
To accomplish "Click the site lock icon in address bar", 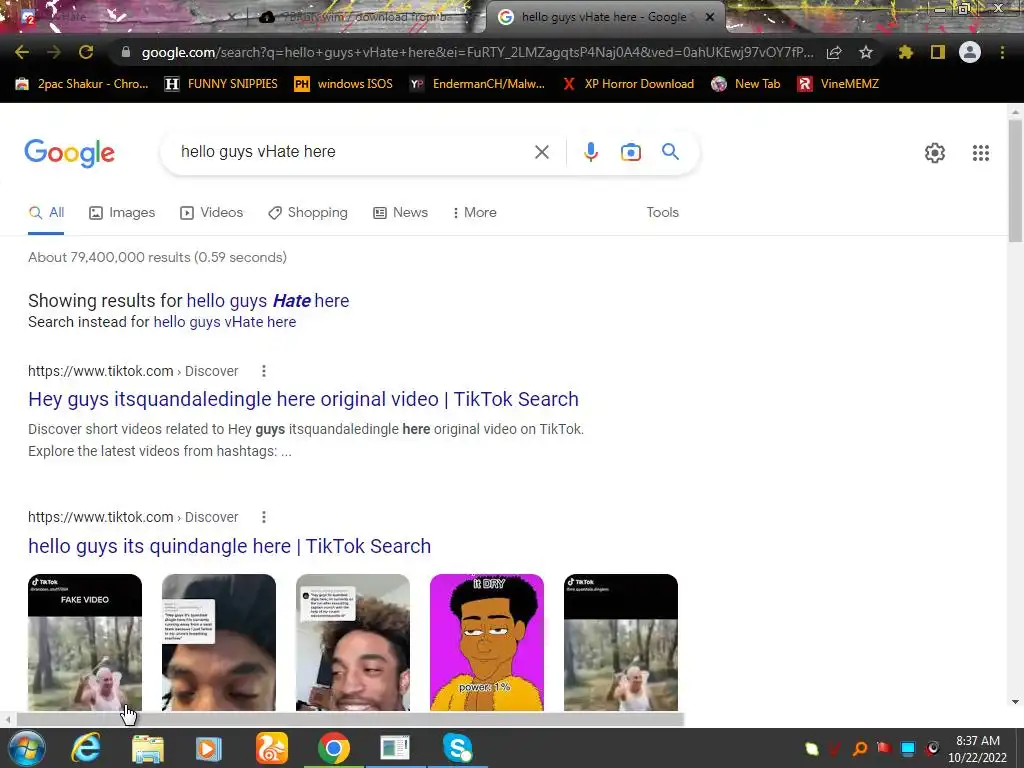I will coord(126,52).
